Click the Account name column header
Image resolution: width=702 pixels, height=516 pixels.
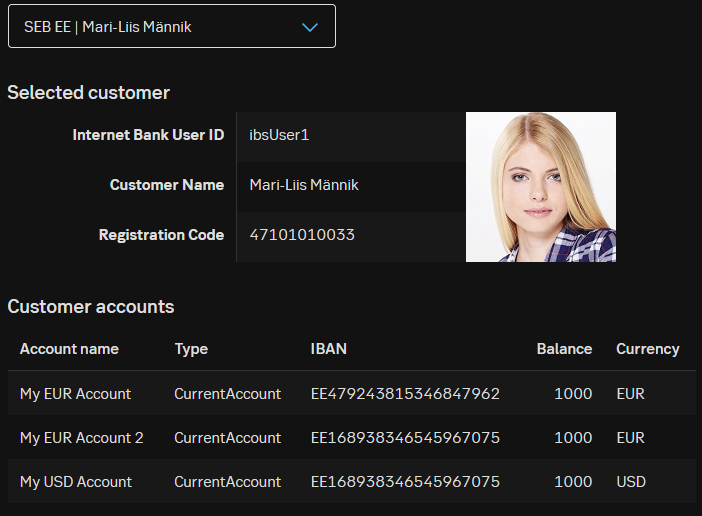point(69,349)
